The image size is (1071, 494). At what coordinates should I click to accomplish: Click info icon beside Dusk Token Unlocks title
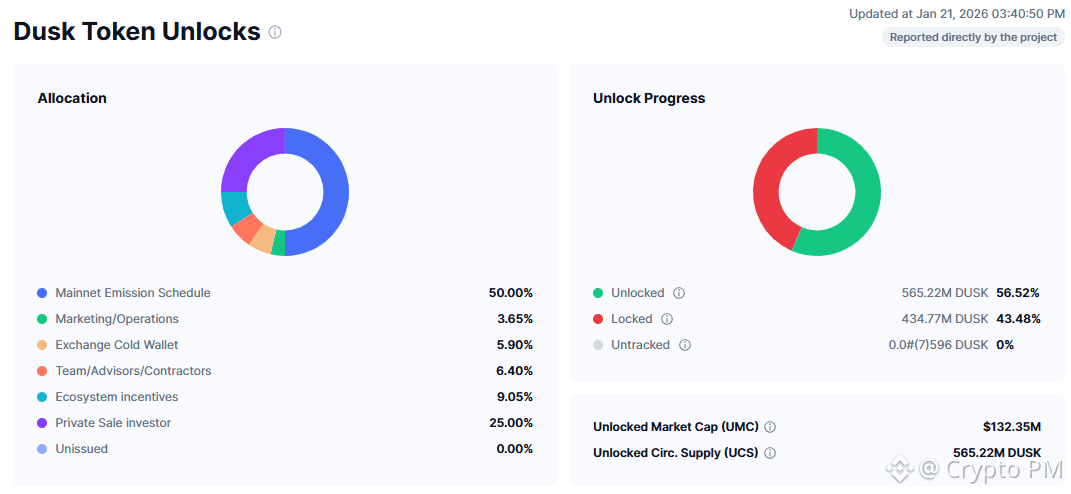pos(275,32)
